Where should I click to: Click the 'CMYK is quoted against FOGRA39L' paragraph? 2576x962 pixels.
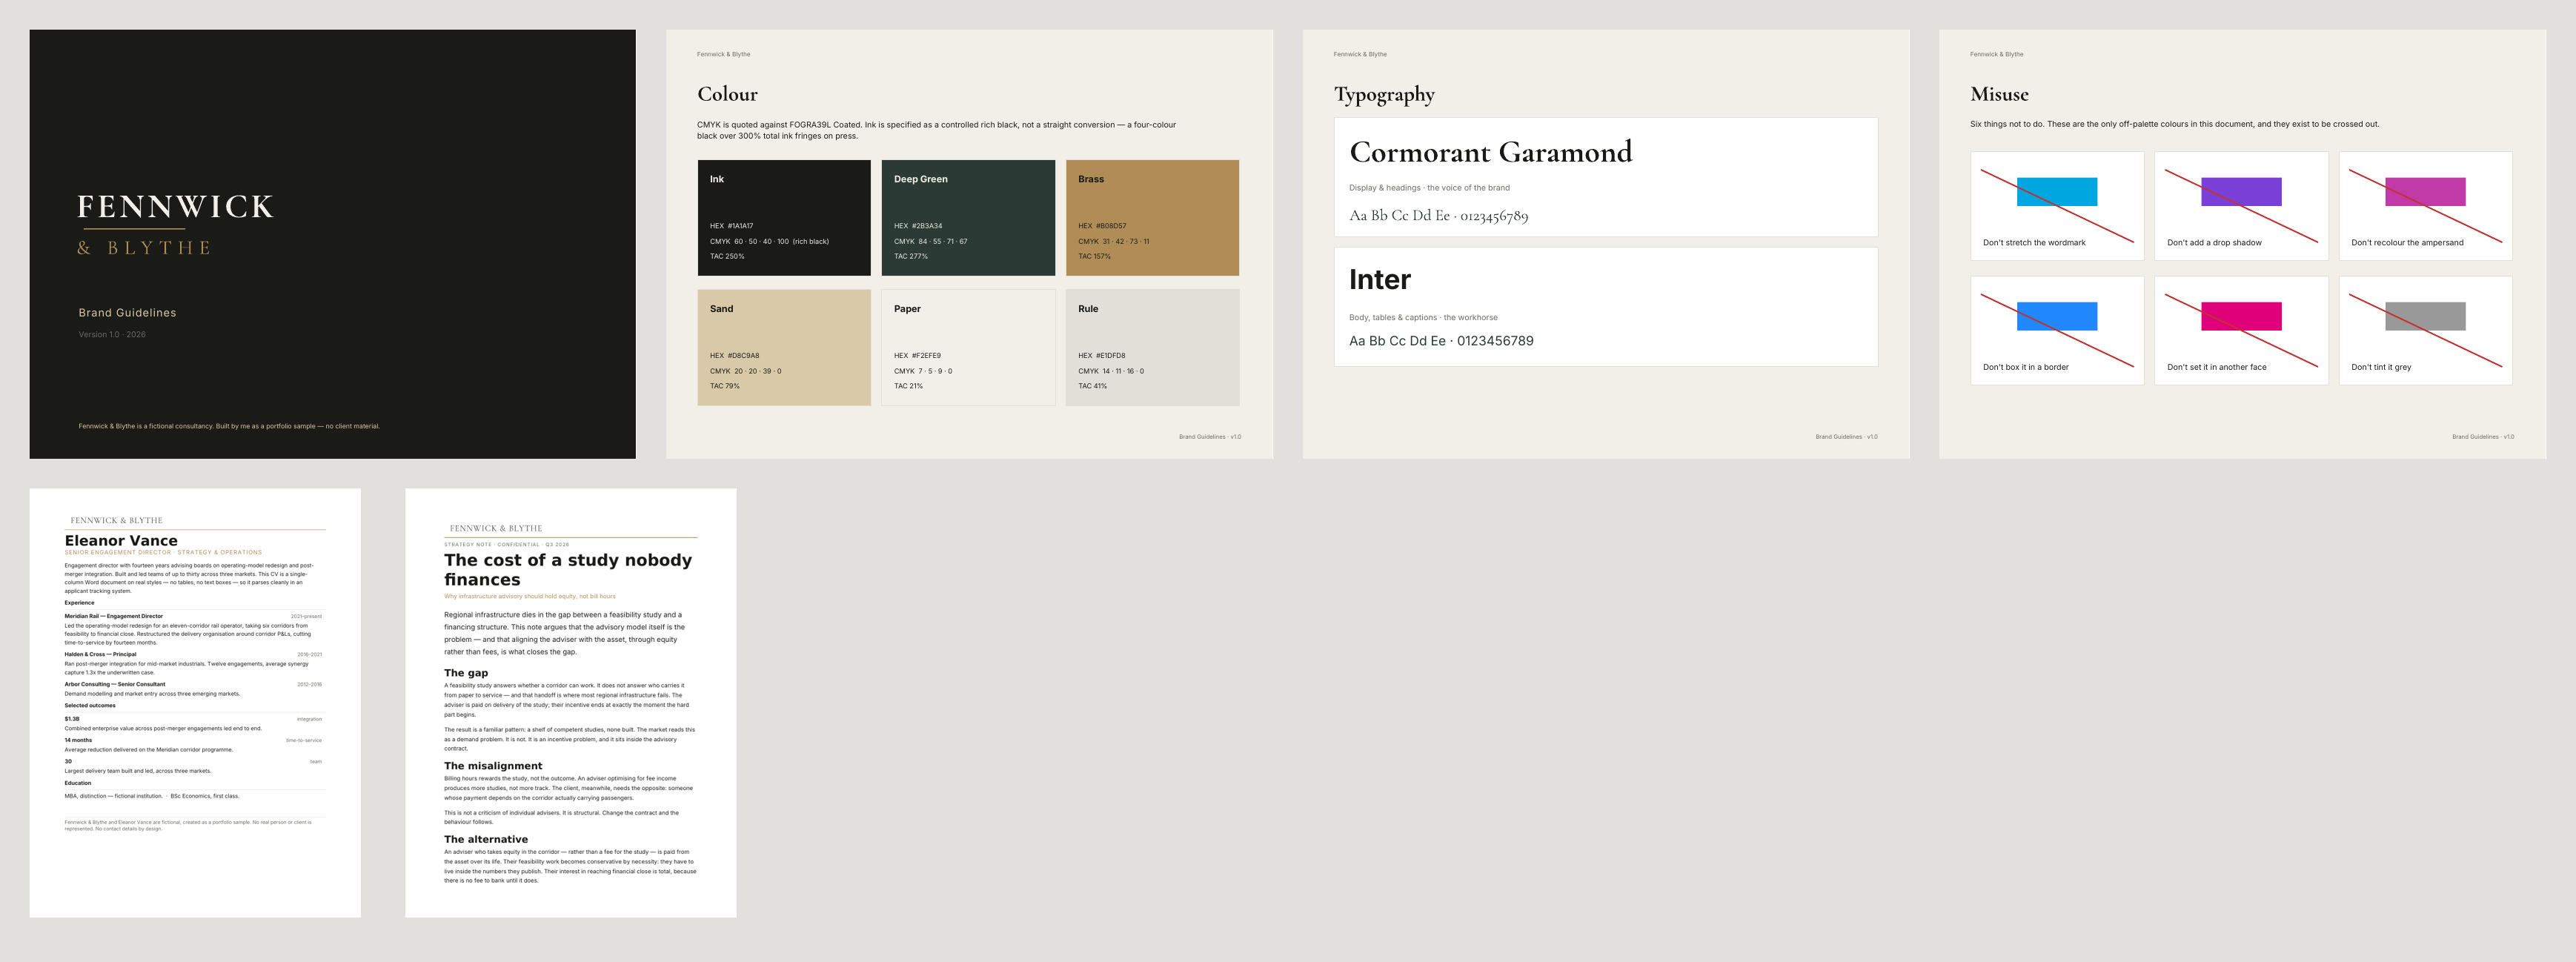click(936, 130)
